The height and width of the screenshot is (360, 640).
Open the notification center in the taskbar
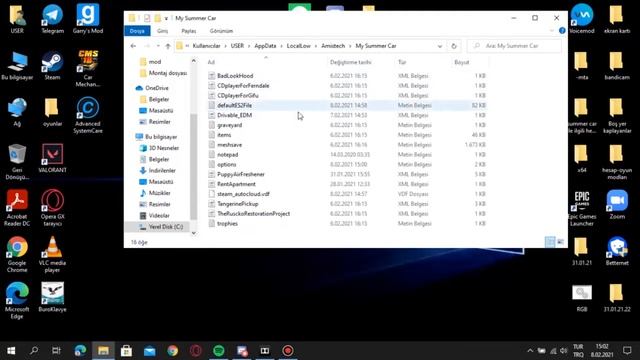click(x=627, y=351)
